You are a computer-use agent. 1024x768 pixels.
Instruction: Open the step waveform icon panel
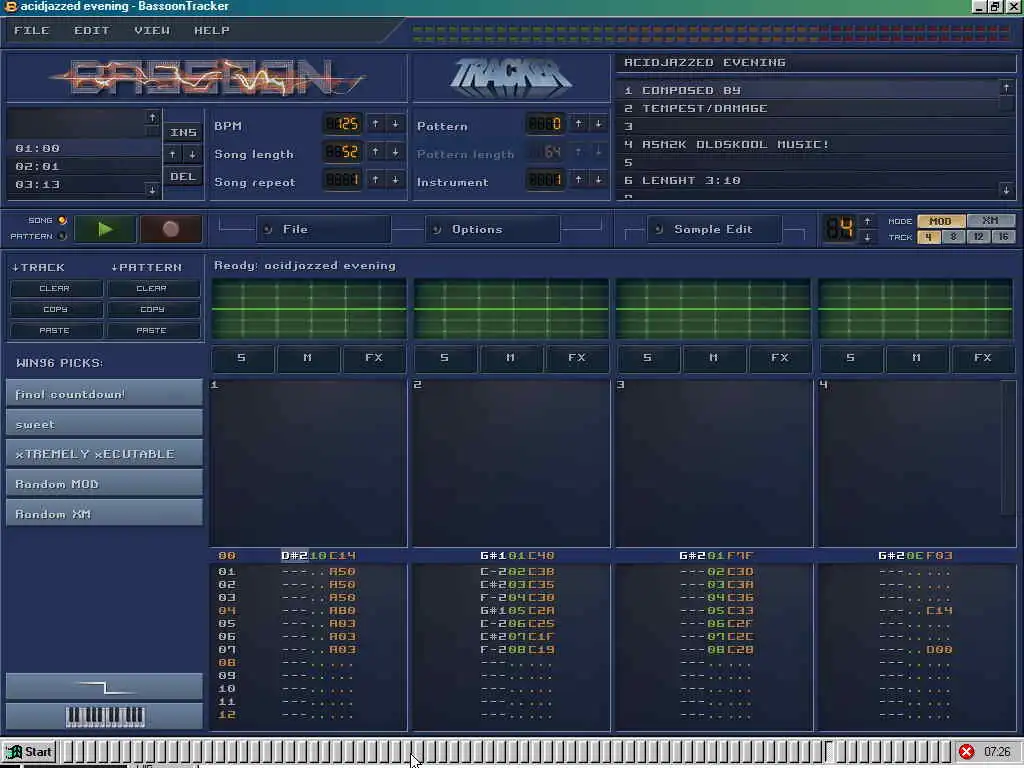[x=104, y=686]
